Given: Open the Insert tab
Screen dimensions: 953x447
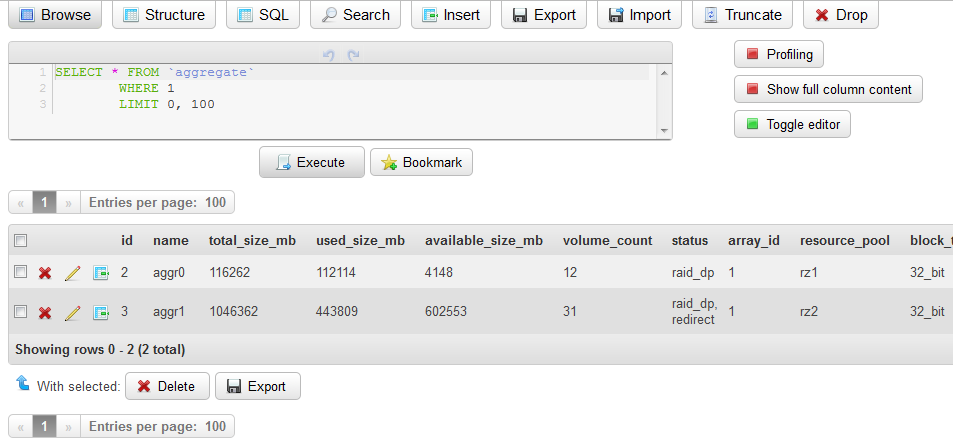Looking at the screenshot, I should click(x=451, y=15).
